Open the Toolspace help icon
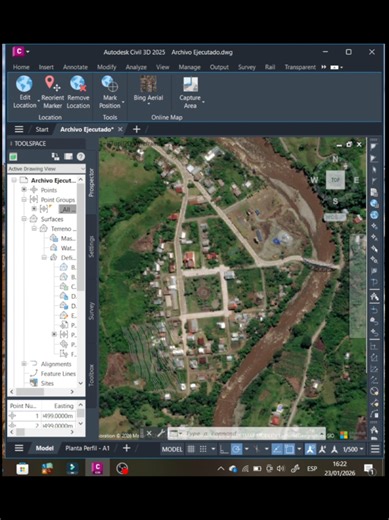The height and width of the screenshot is (520, 389). [81, 157]
